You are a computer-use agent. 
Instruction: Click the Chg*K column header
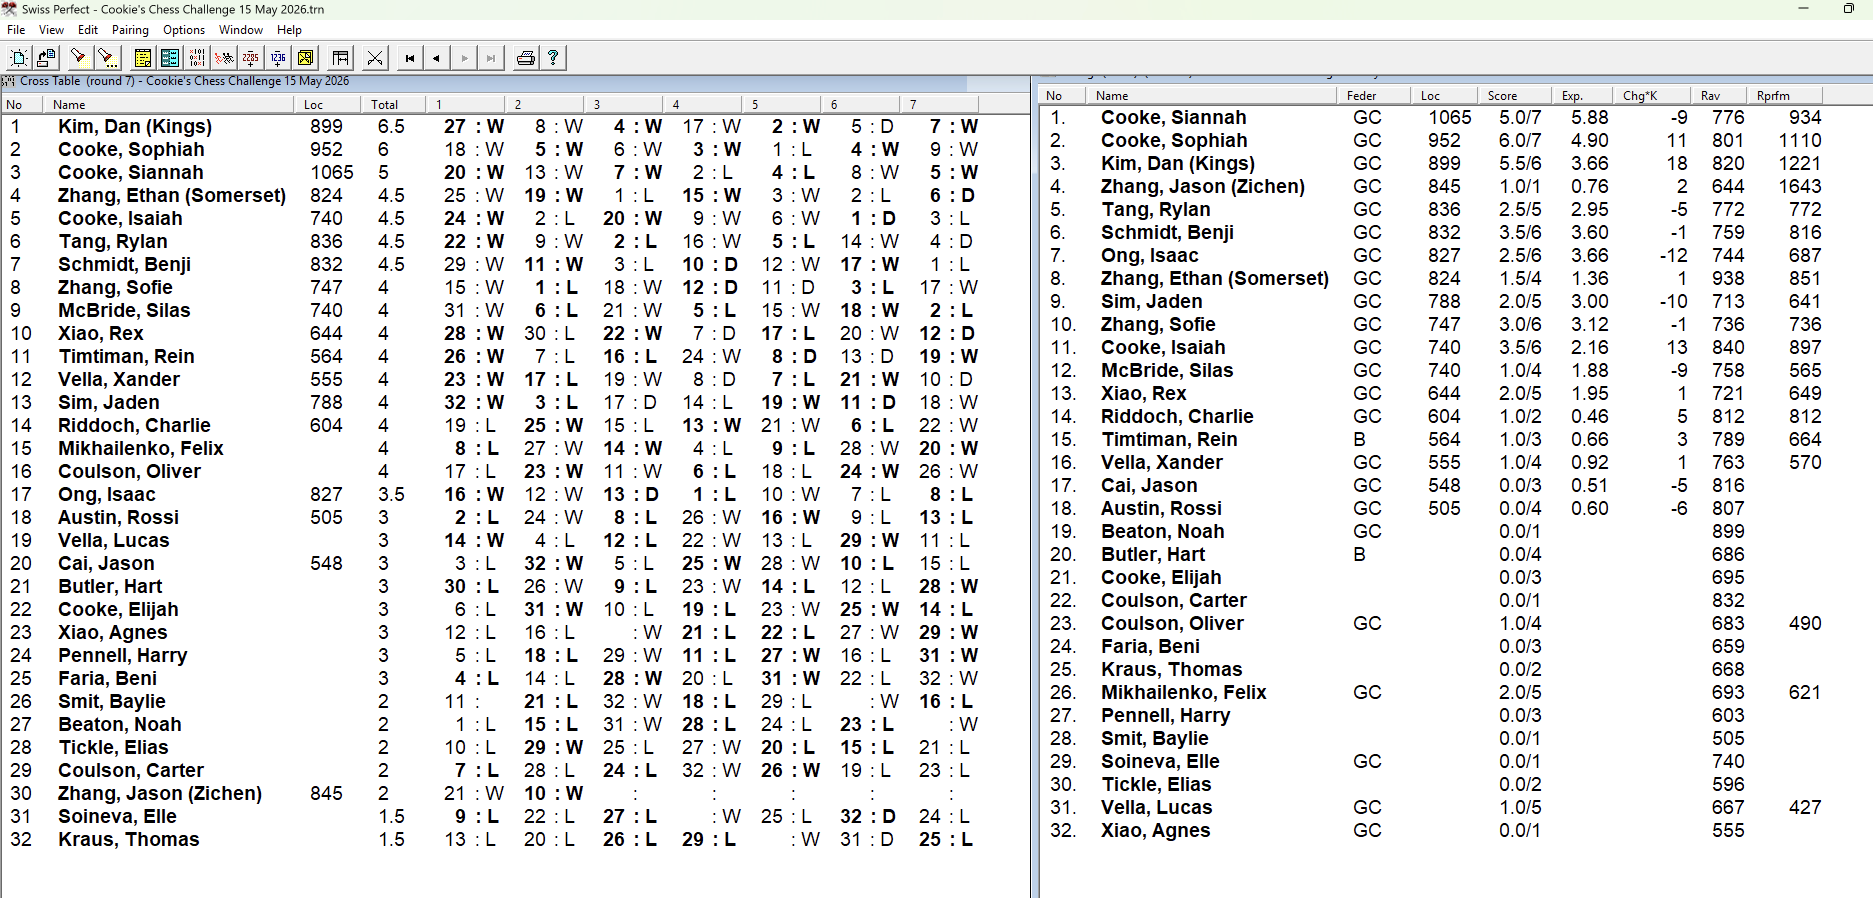click(1653, 96)
